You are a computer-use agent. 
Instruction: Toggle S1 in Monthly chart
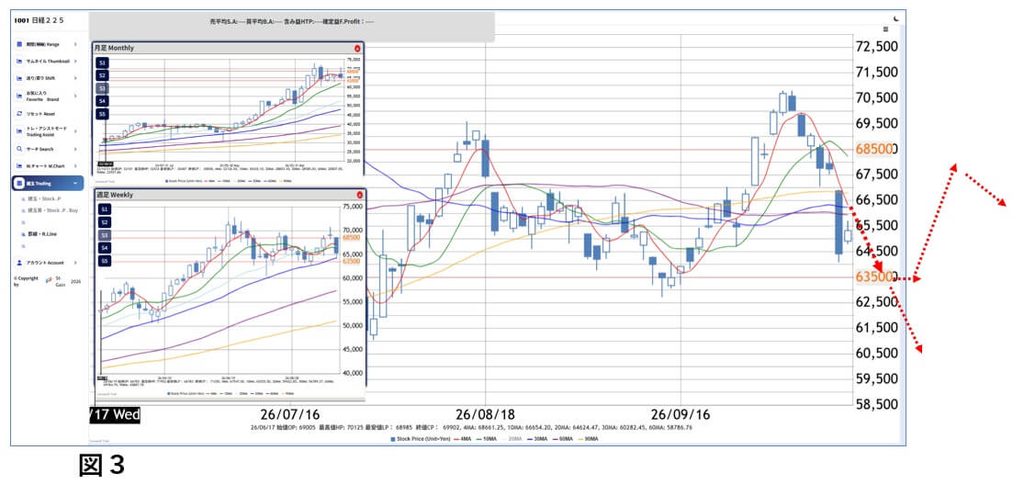click(102, 63)
